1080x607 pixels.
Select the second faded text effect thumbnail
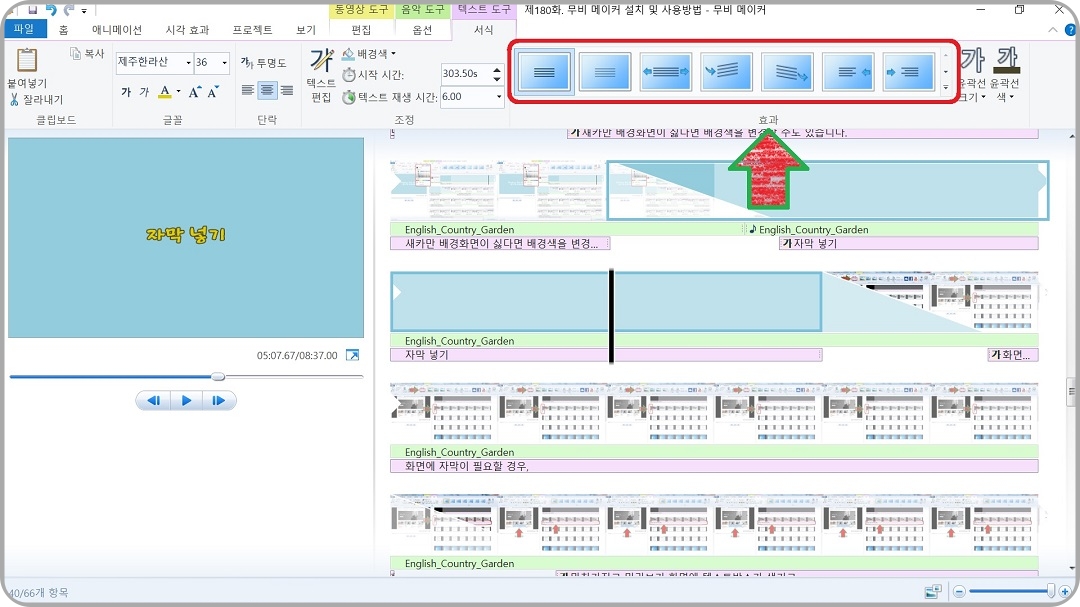pos(605,71)
